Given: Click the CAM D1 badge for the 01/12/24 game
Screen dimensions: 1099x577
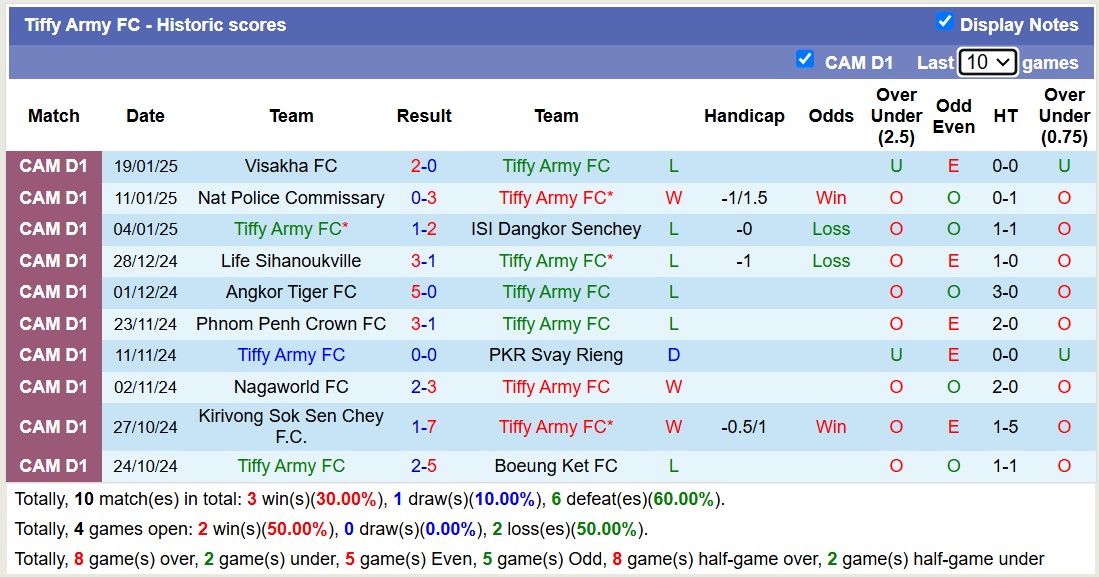Looking at the screenshot, I should (x=53, y=292).
